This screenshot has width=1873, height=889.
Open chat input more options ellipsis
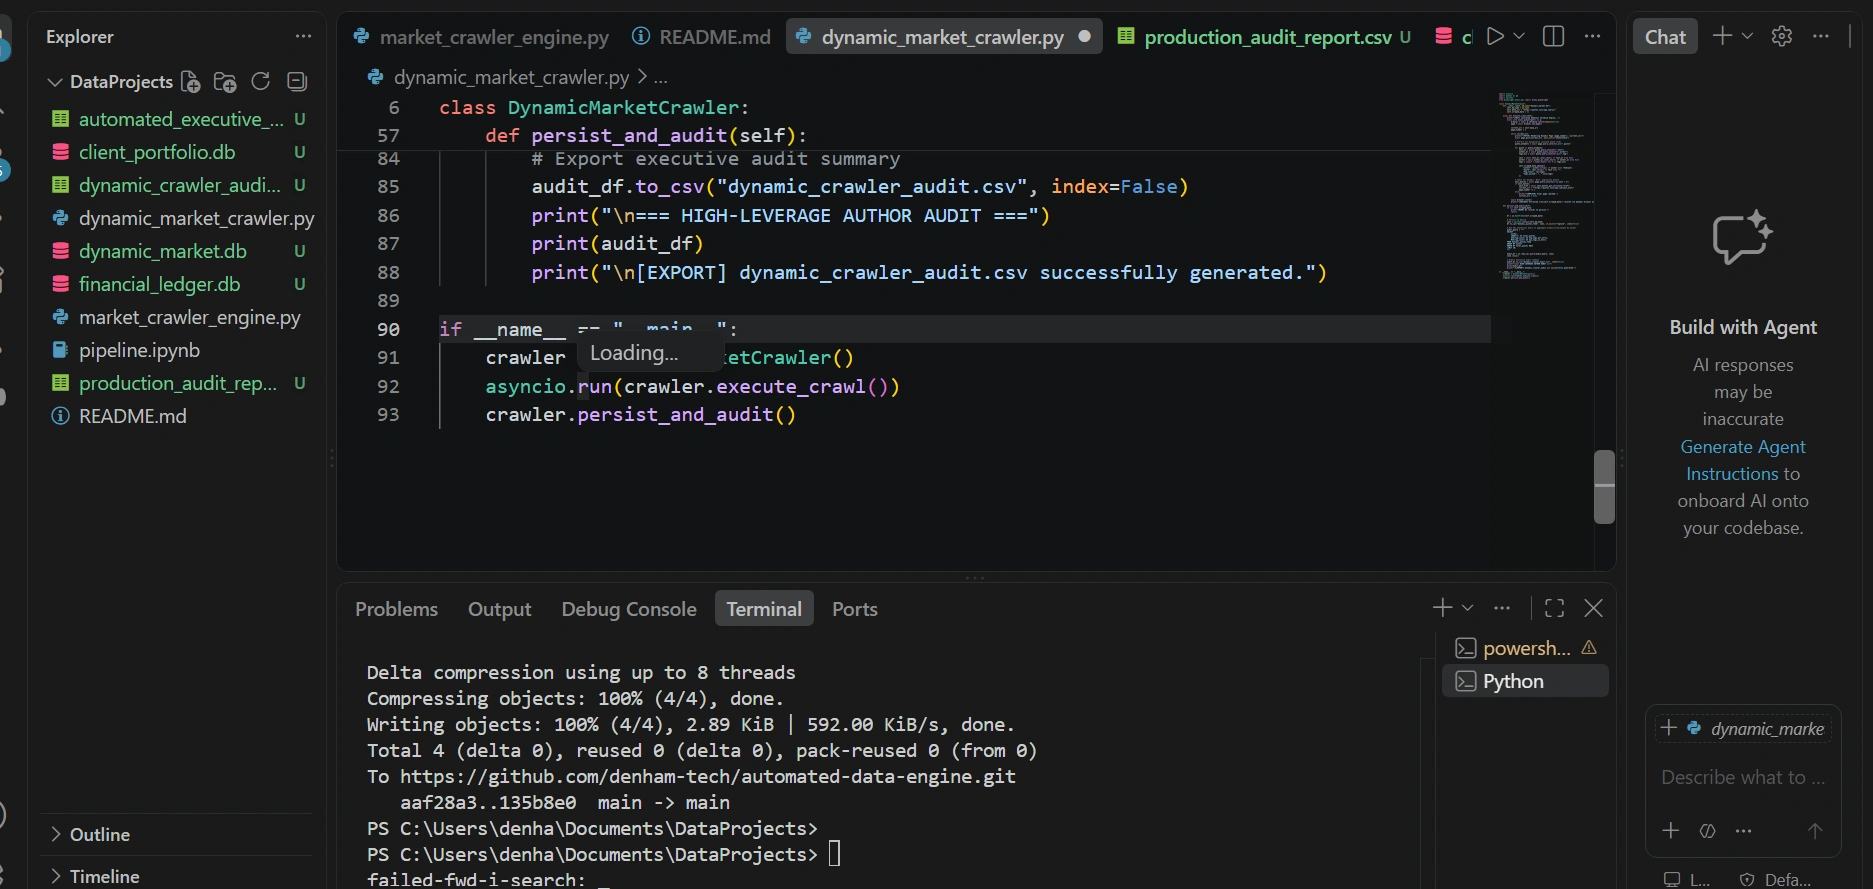(1744, 831)
